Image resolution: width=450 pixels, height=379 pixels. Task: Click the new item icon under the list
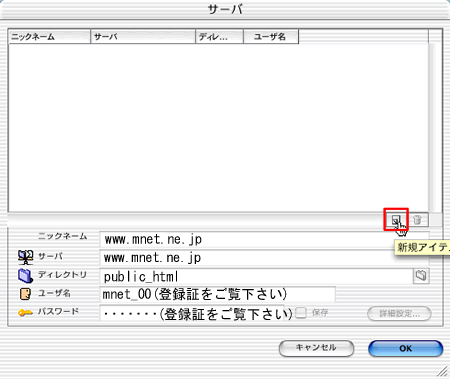tap(396, 220)
